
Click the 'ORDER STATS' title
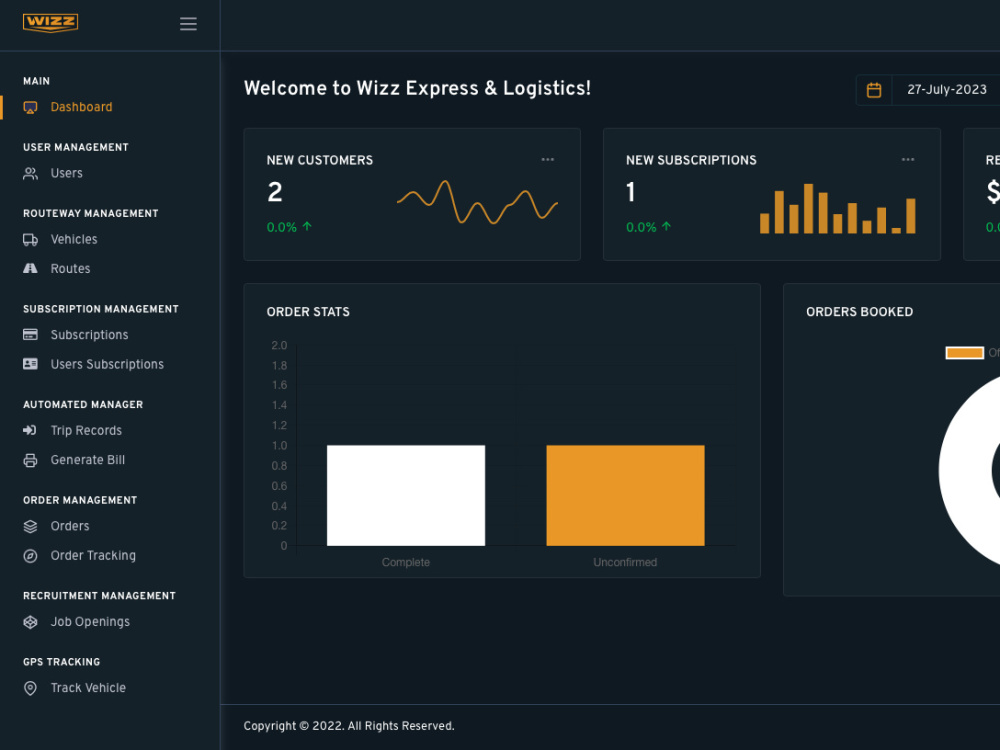tap(308, 312)
